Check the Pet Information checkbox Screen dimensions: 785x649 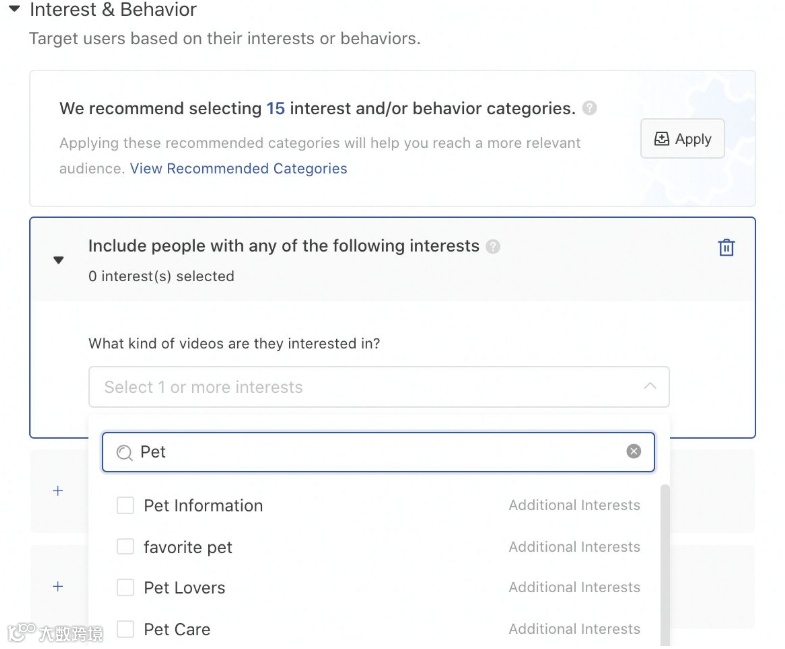125,506
